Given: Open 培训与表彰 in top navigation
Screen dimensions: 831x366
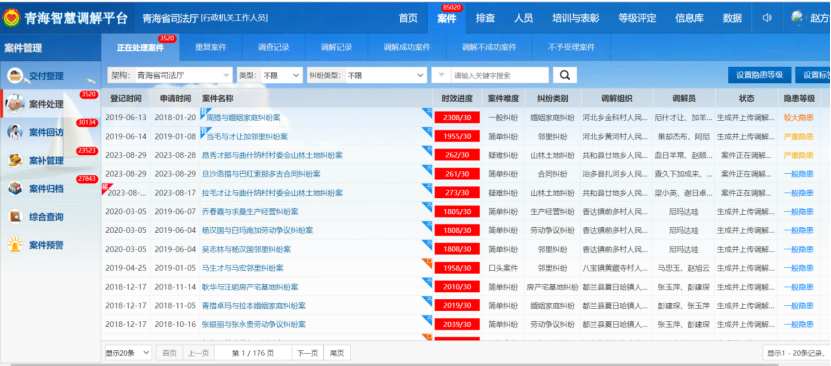Looking at the screenshot, I should pyautogui.click(x=576, y=18).
